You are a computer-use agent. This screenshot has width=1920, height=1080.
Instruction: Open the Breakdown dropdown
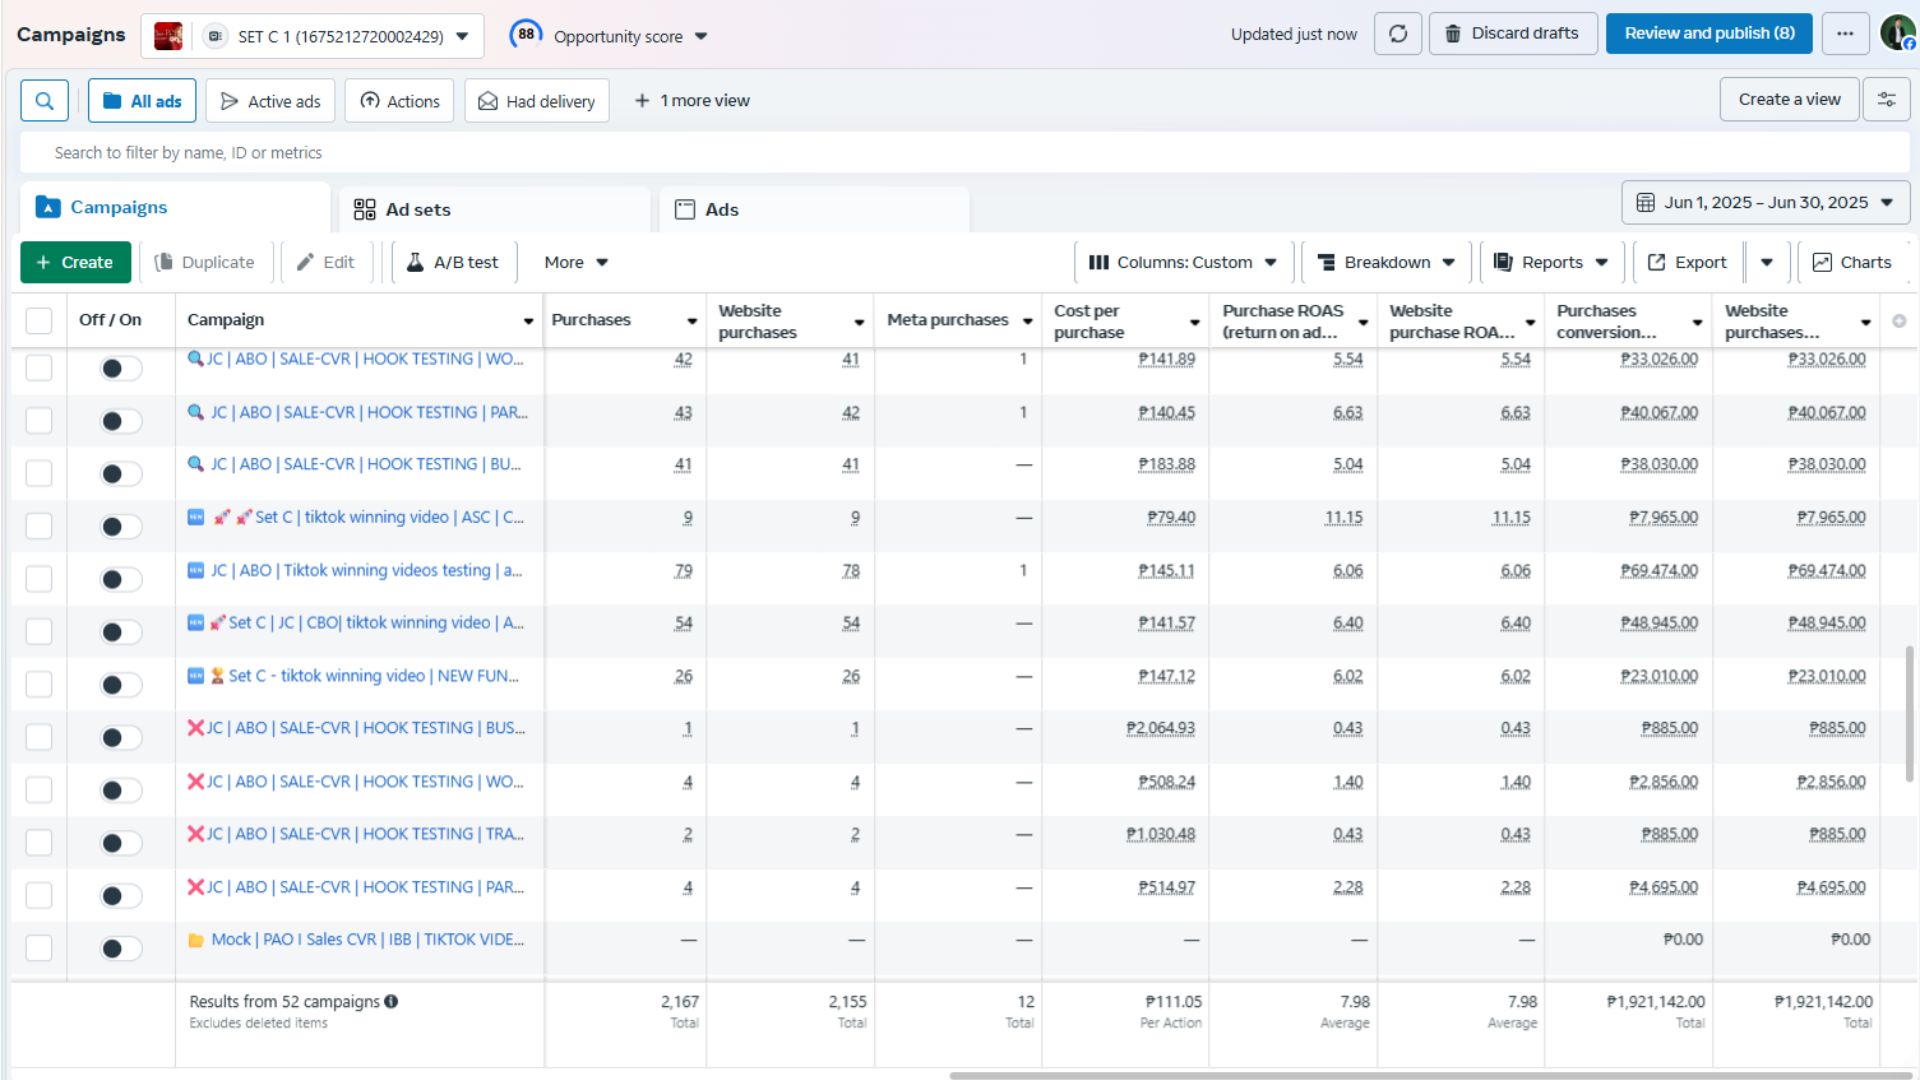click(1386, 262)
